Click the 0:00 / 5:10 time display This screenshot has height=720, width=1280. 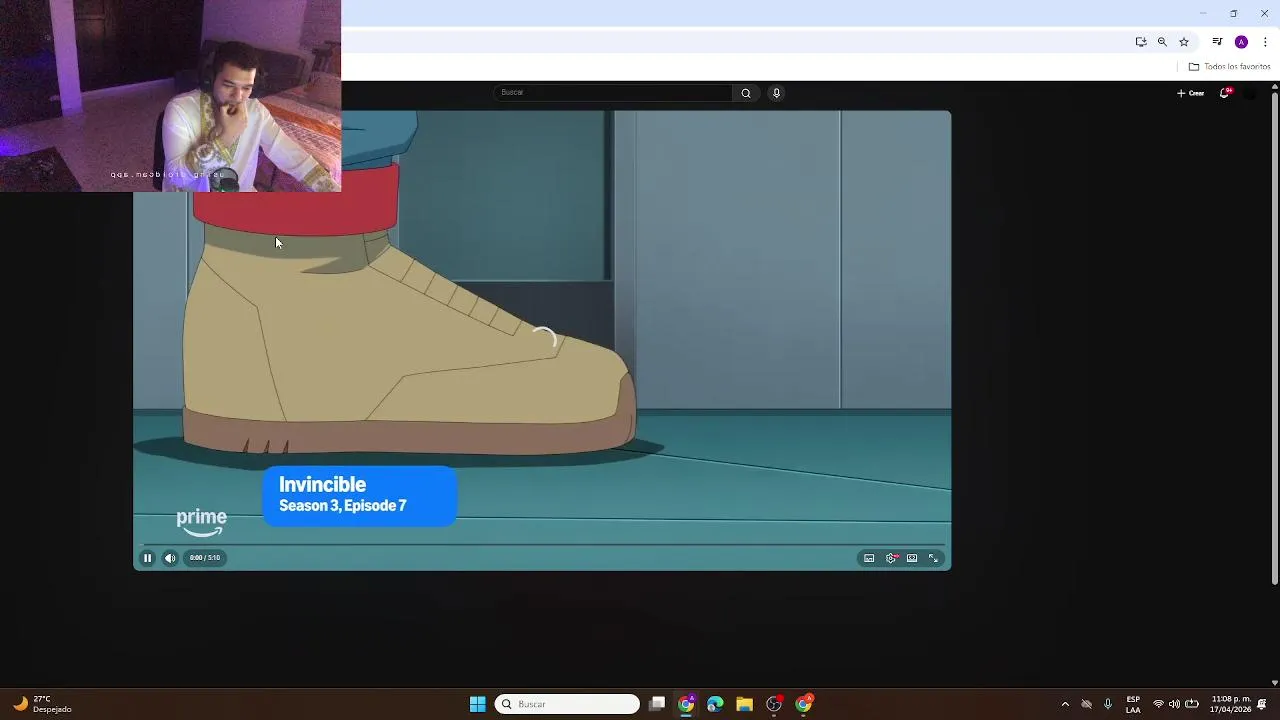click(205, 558)
